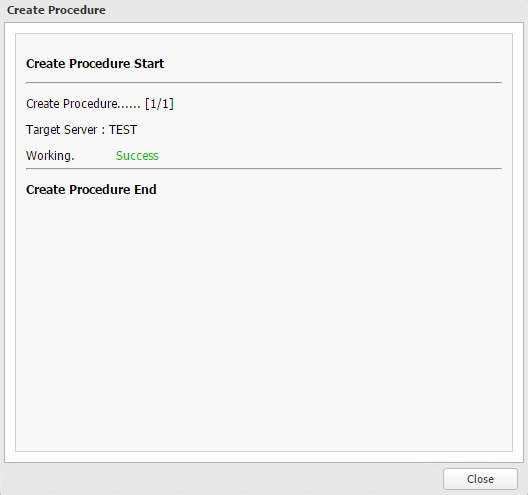
Task: Click the TEST server name
Action: tap(123, 130)
